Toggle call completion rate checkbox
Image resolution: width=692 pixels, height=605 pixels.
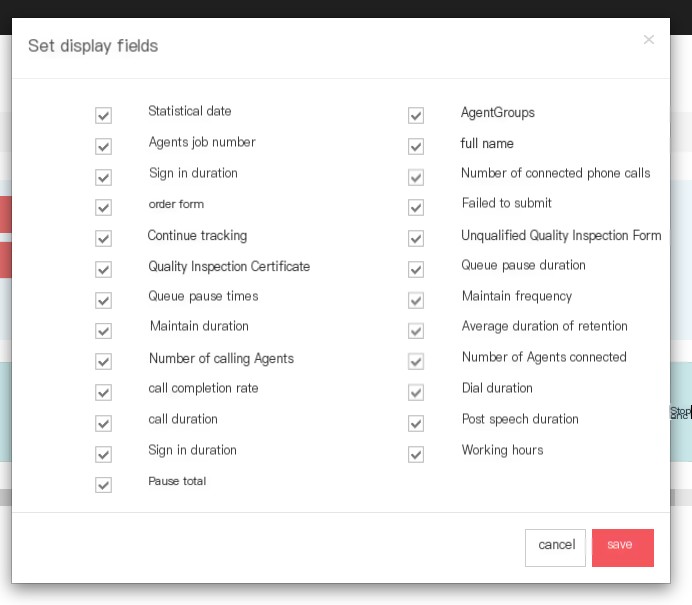point(103,392)
